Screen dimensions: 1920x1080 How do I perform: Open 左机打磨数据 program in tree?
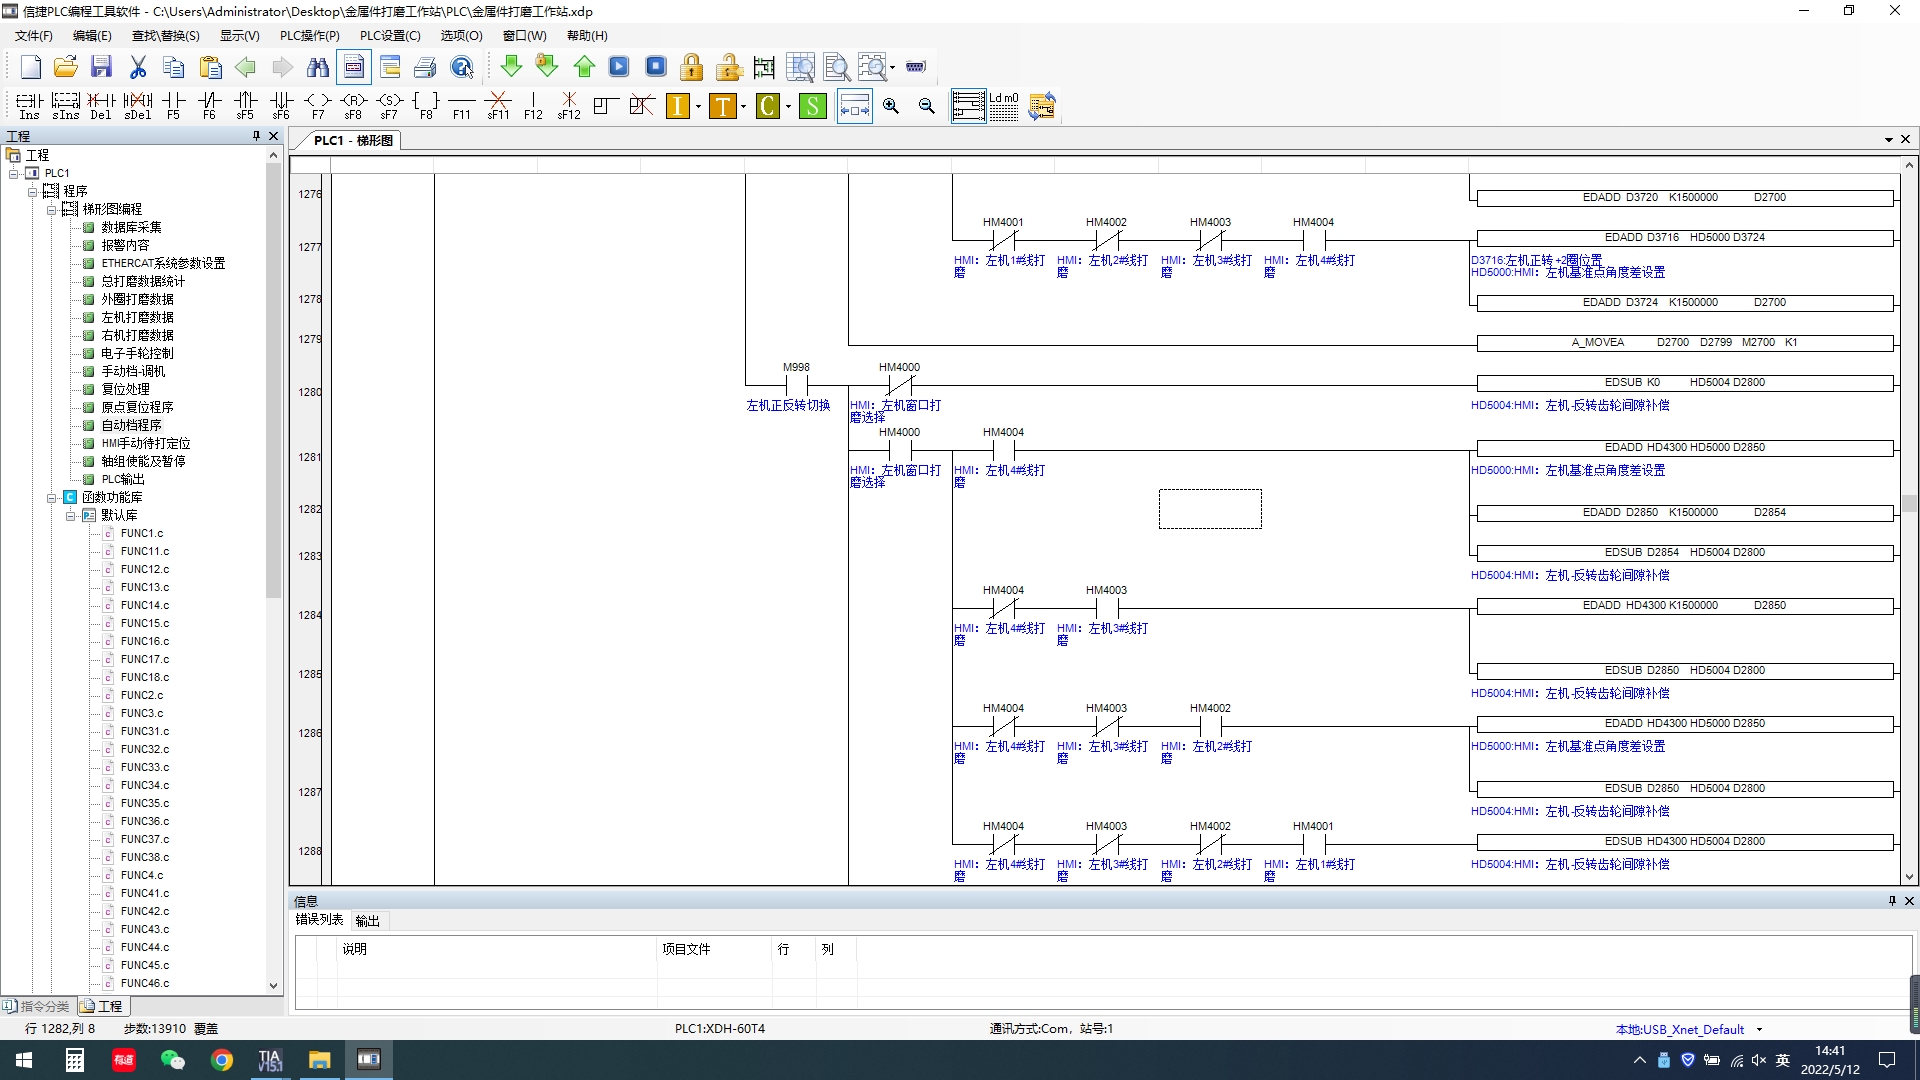[x=137, y=317]
